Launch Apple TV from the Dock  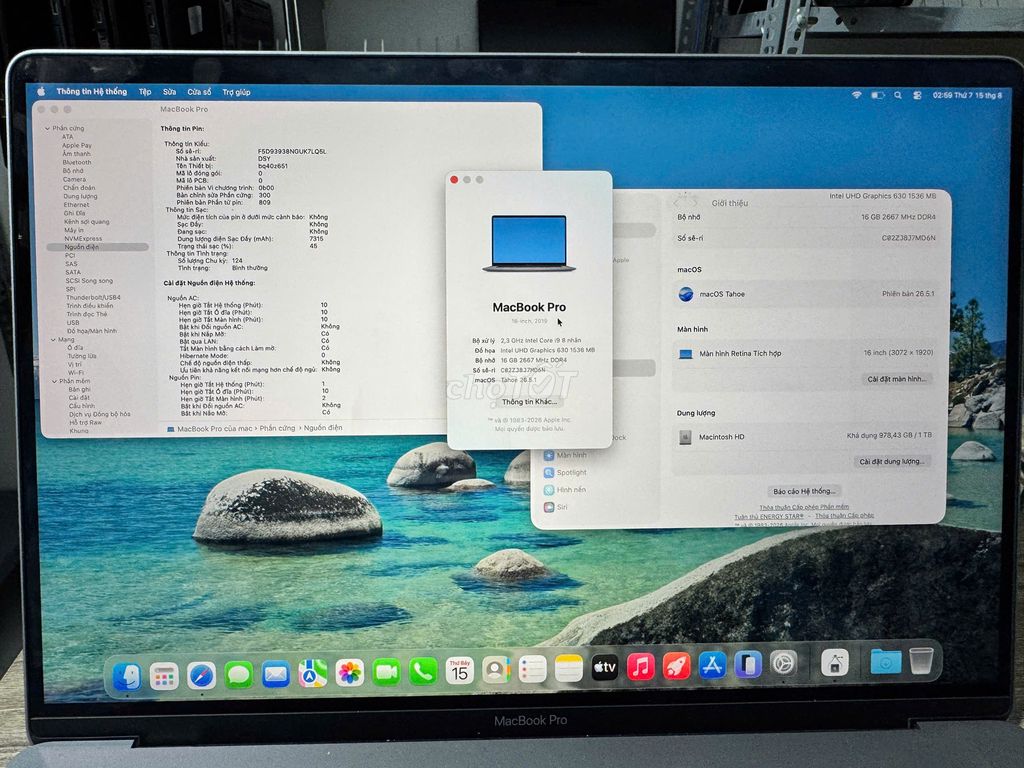pyautogui.click(x=605, y=668)
